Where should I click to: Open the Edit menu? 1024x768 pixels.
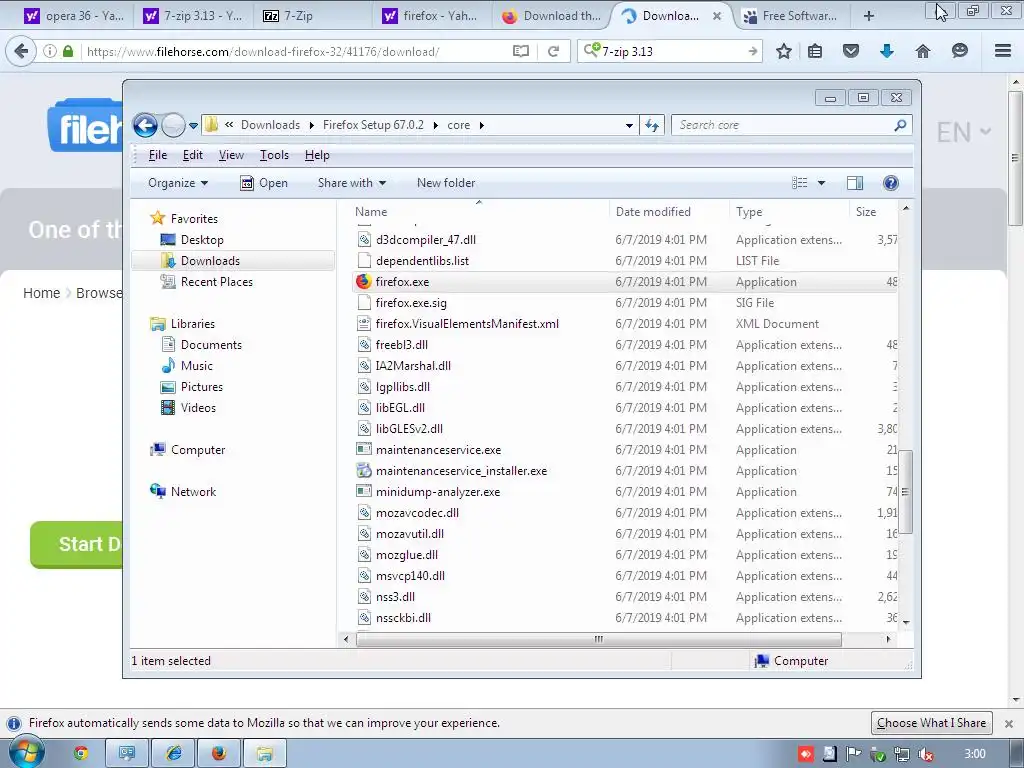[193, 155]
